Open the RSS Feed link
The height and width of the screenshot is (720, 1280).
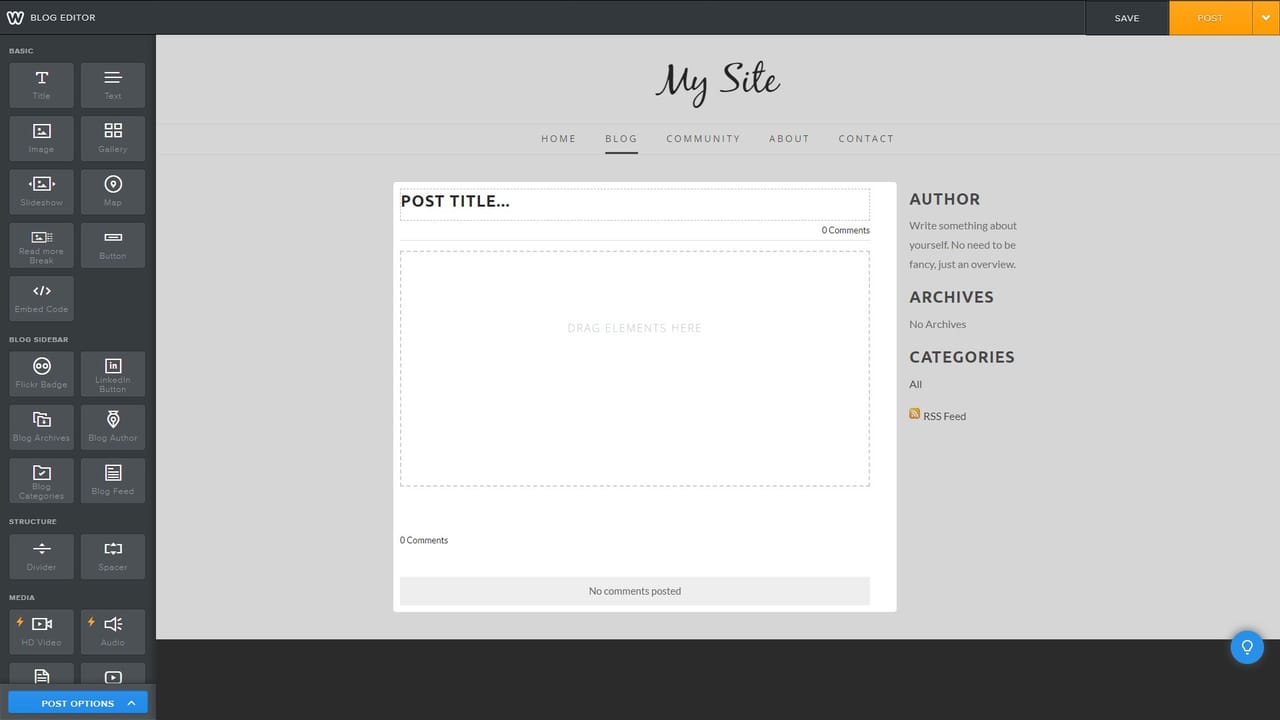[944, 415]
